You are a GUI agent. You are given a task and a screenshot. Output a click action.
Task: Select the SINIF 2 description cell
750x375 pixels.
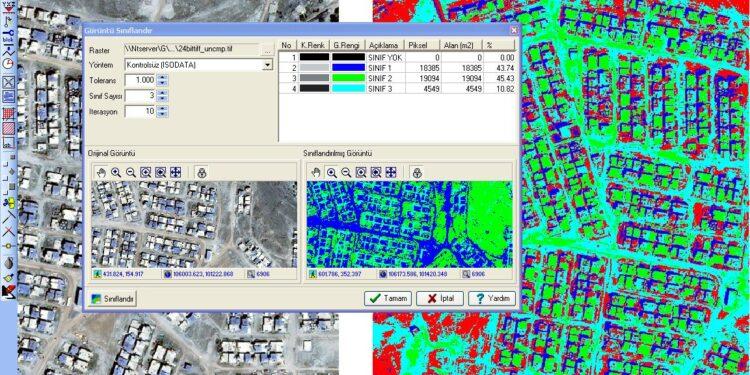(386, 77)
